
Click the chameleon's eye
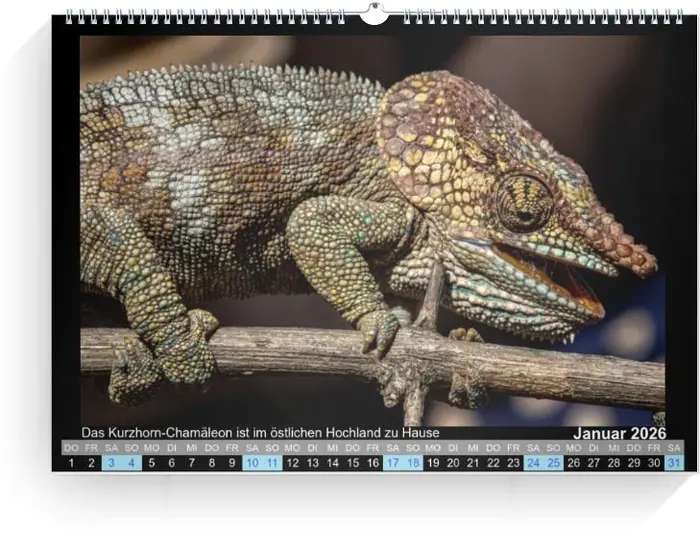coord(524,201)
